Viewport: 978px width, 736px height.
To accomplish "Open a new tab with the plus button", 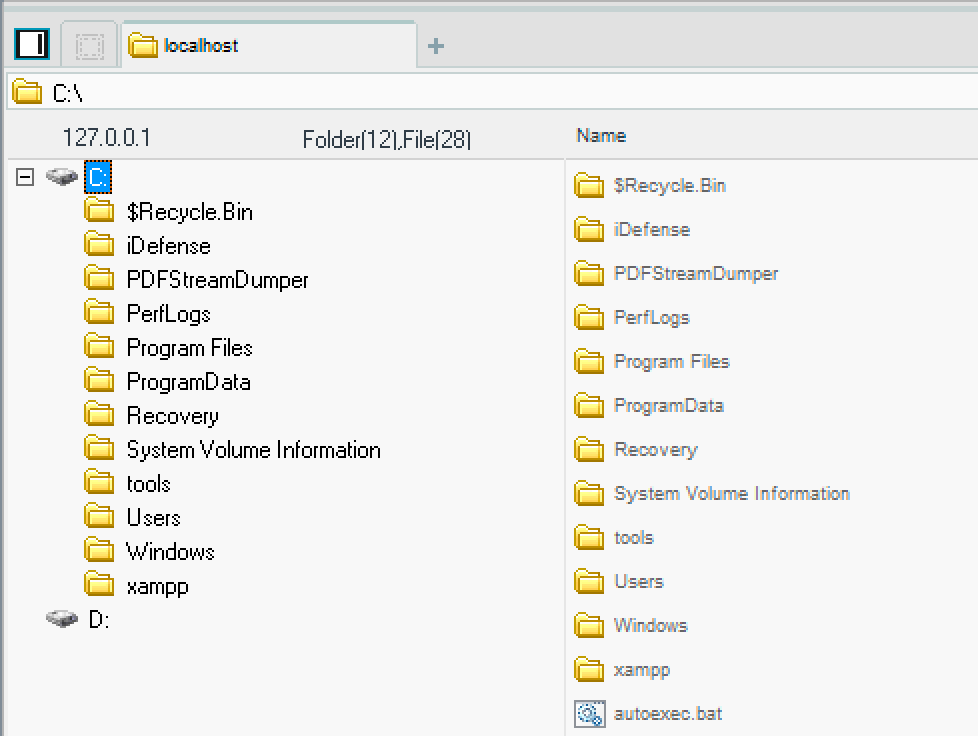I will (x=435, y=44).
